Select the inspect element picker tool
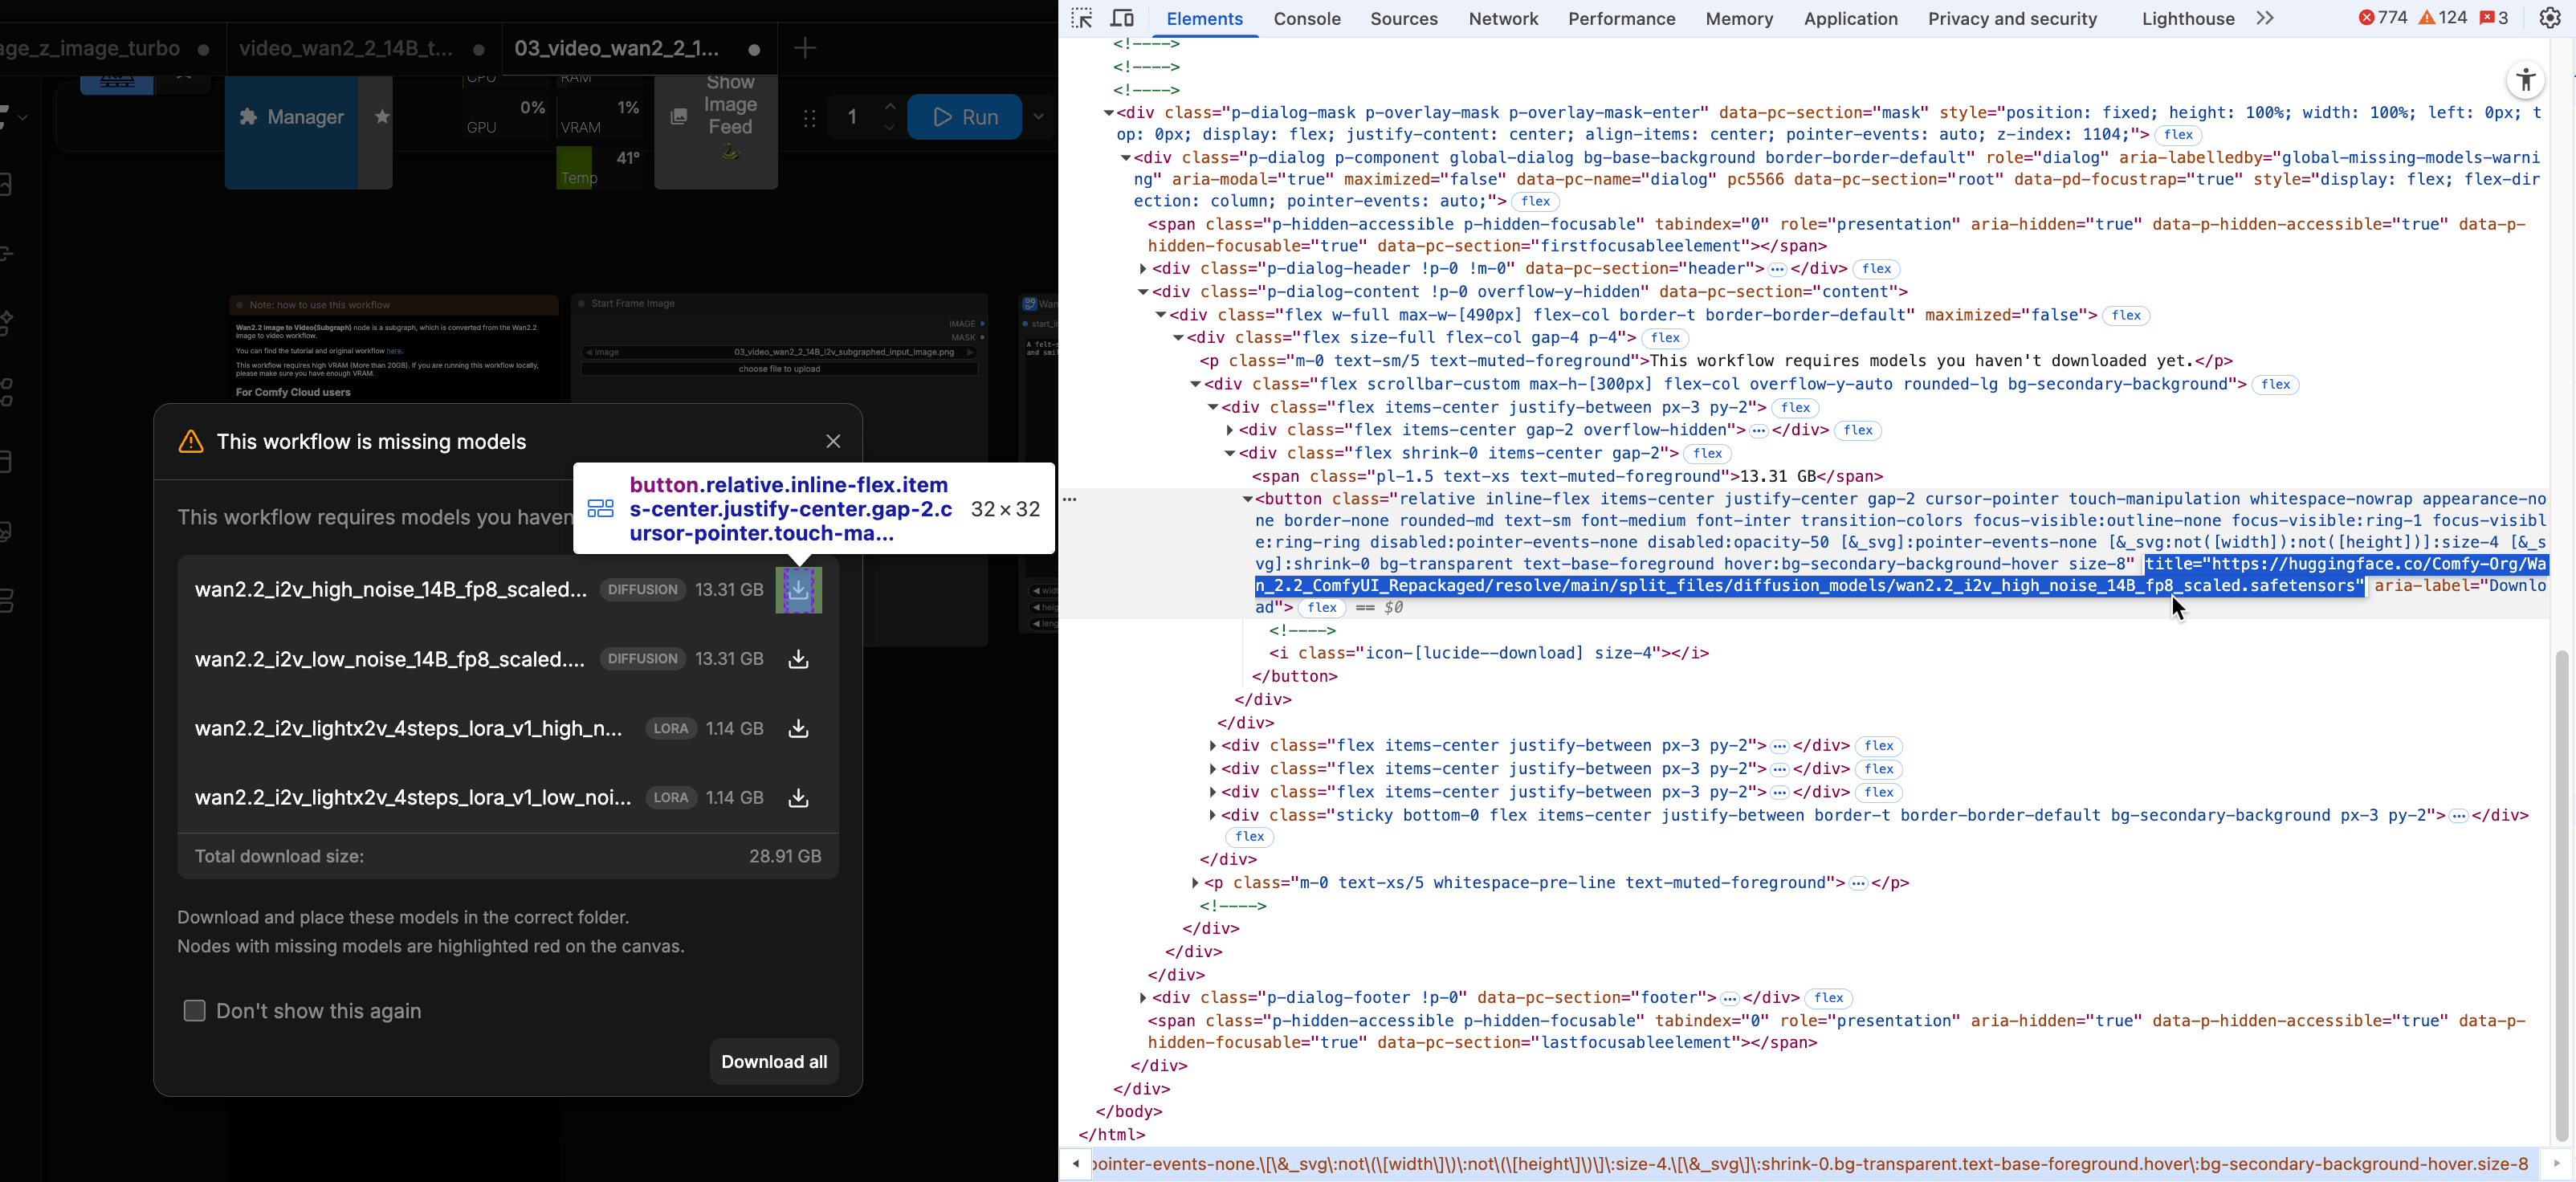This screenshot has width=2576, height=1182. 1082,18
